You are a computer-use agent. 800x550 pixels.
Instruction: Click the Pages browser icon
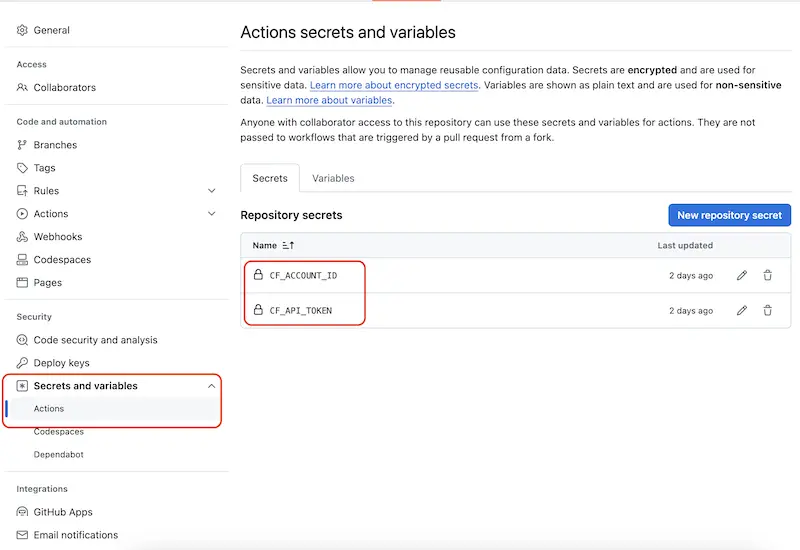coord(22,283)
